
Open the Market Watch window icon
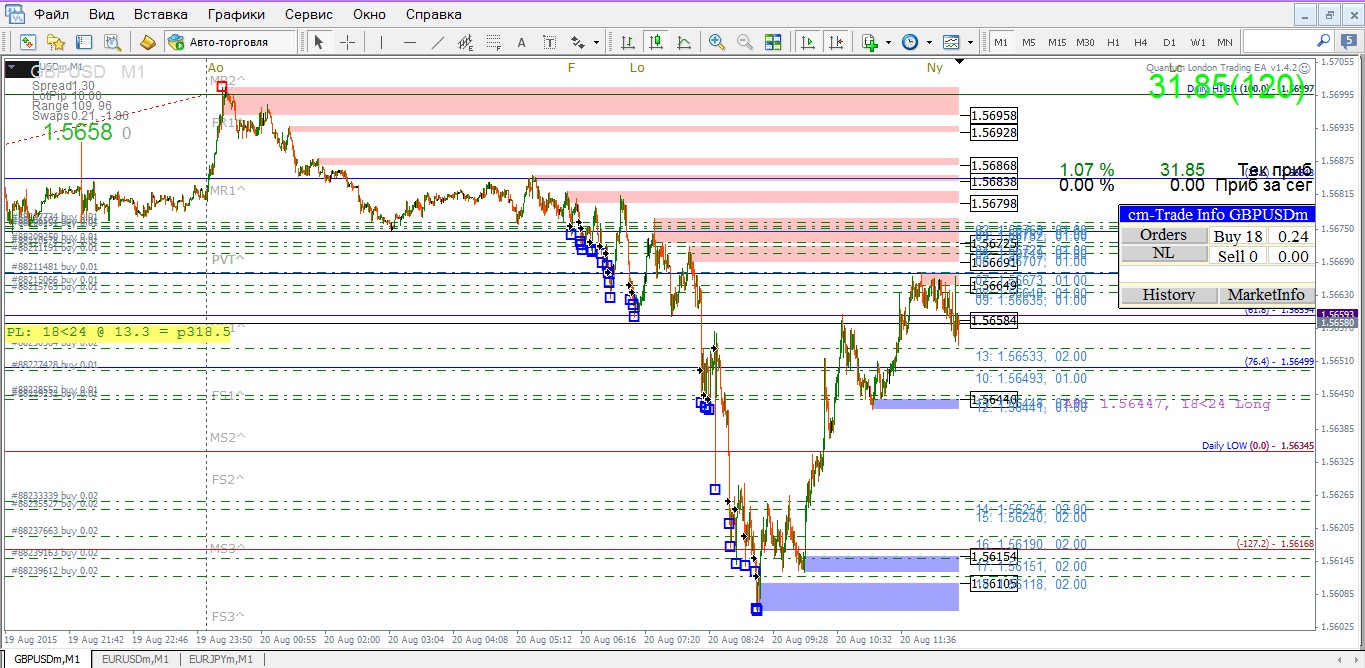coord(28,42)
